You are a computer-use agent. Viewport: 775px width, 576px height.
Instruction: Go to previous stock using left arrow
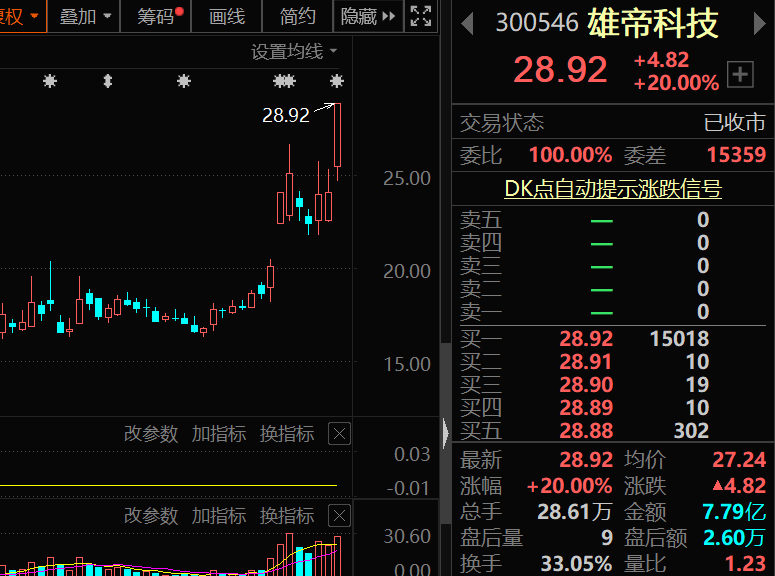[467, 24]
